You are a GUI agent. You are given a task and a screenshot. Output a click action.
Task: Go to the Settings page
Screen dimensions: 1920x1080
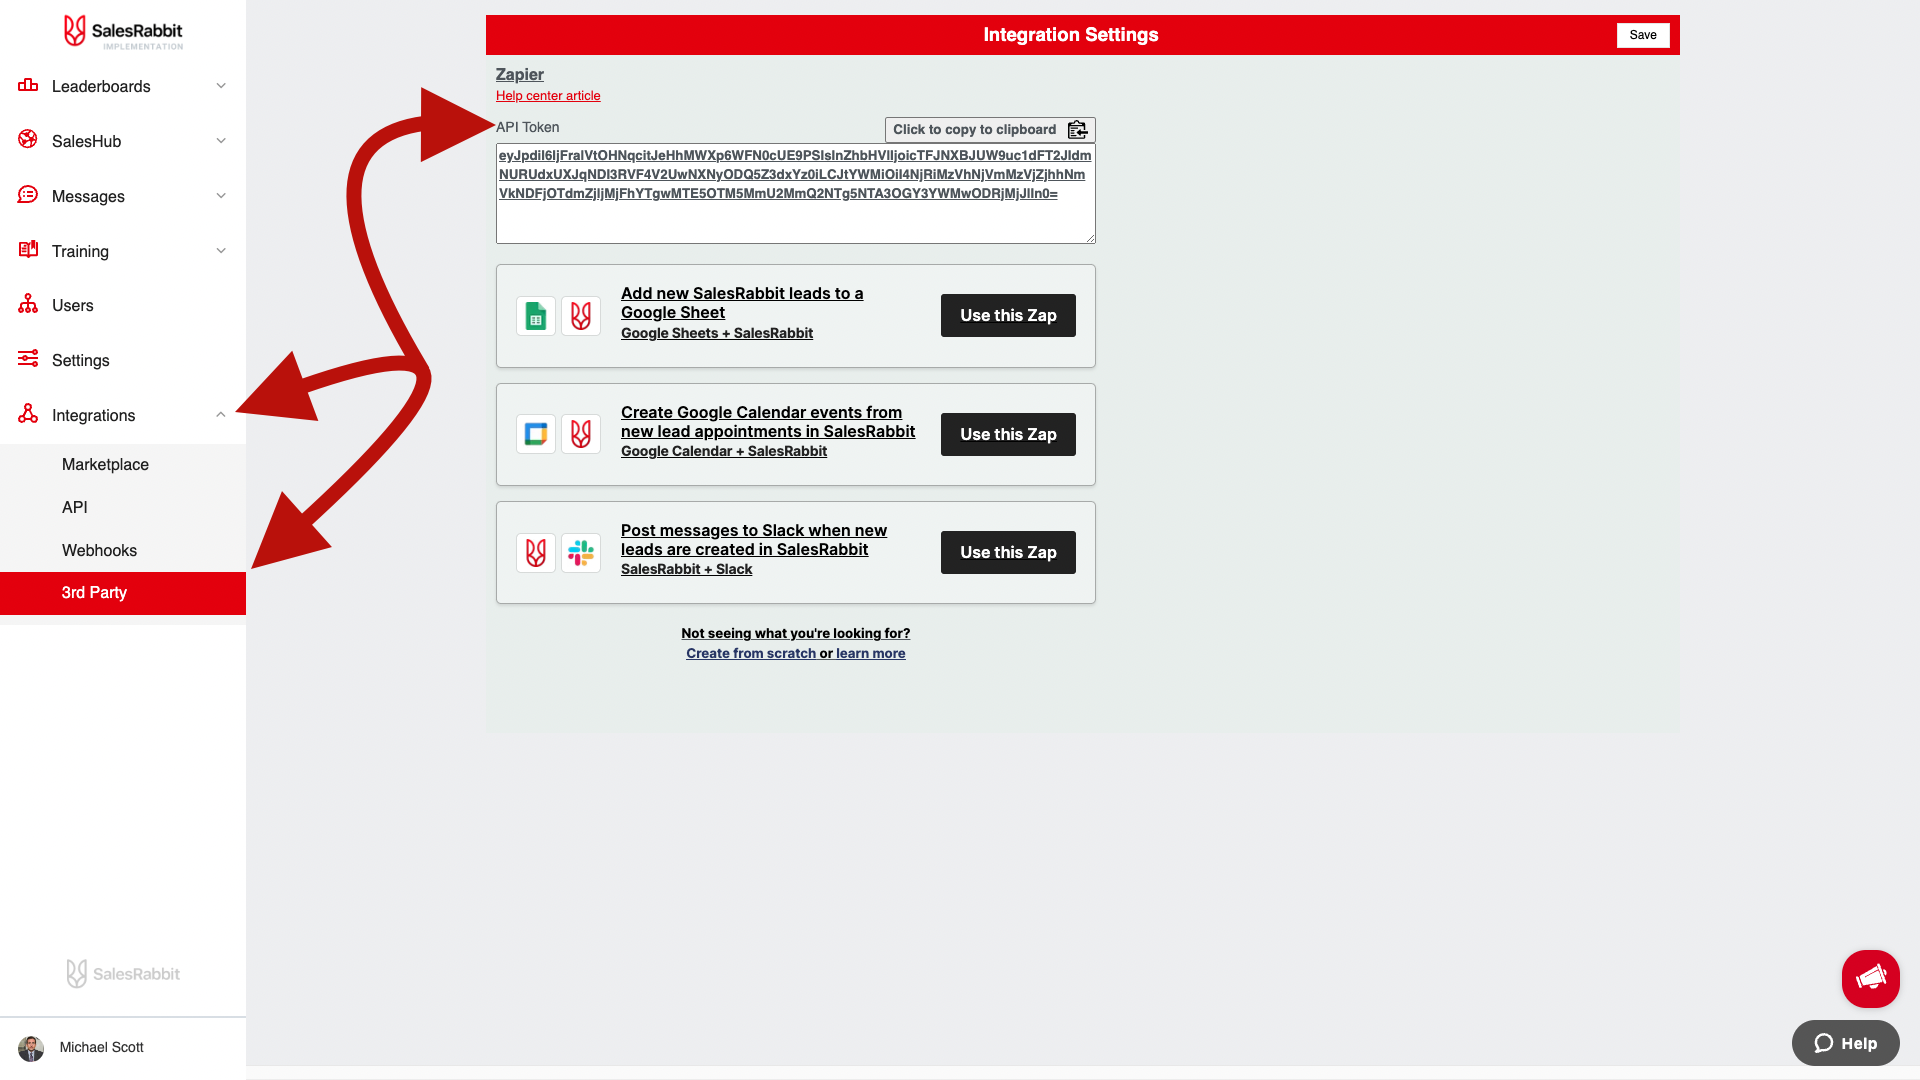[123, 360]
